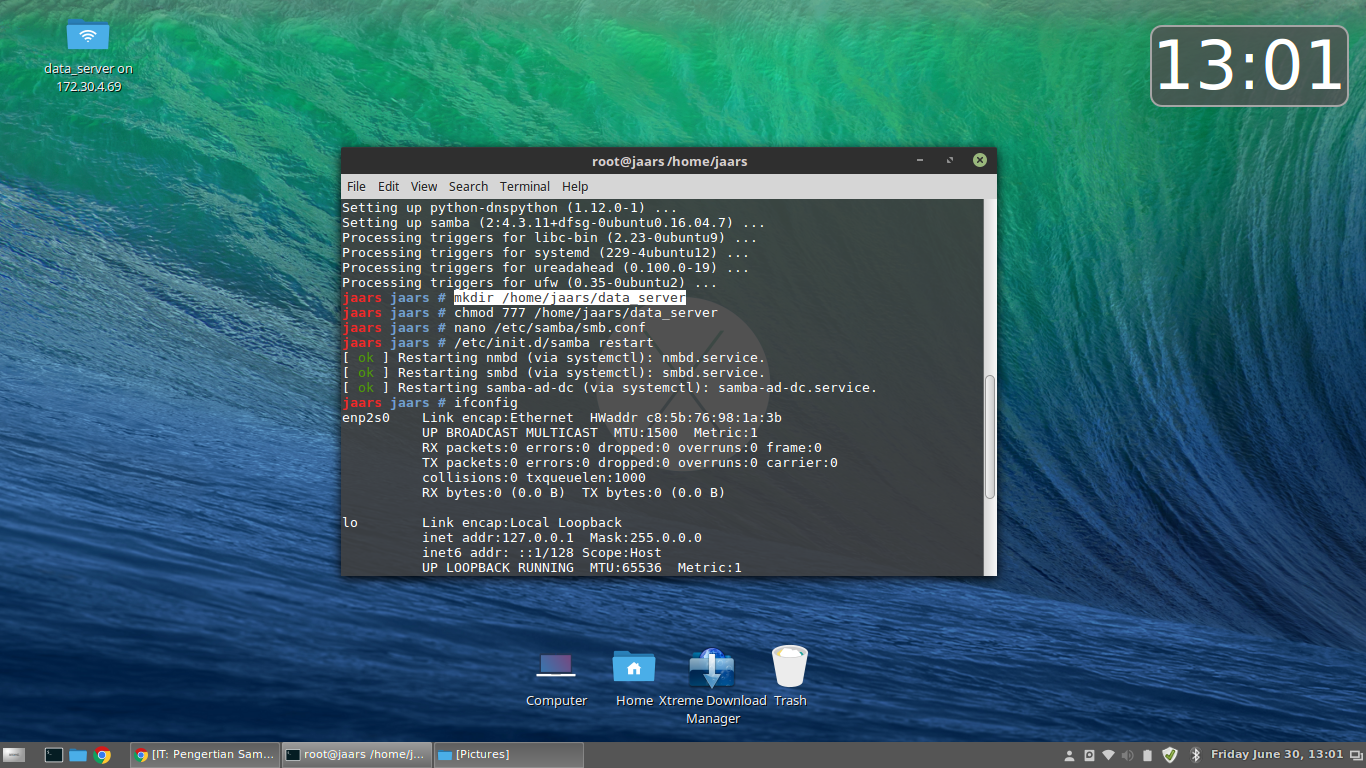The width and height of the screenshot is (1366, 768).
Task: Launch terminal from panel launcher
Action: click(54, 755)
